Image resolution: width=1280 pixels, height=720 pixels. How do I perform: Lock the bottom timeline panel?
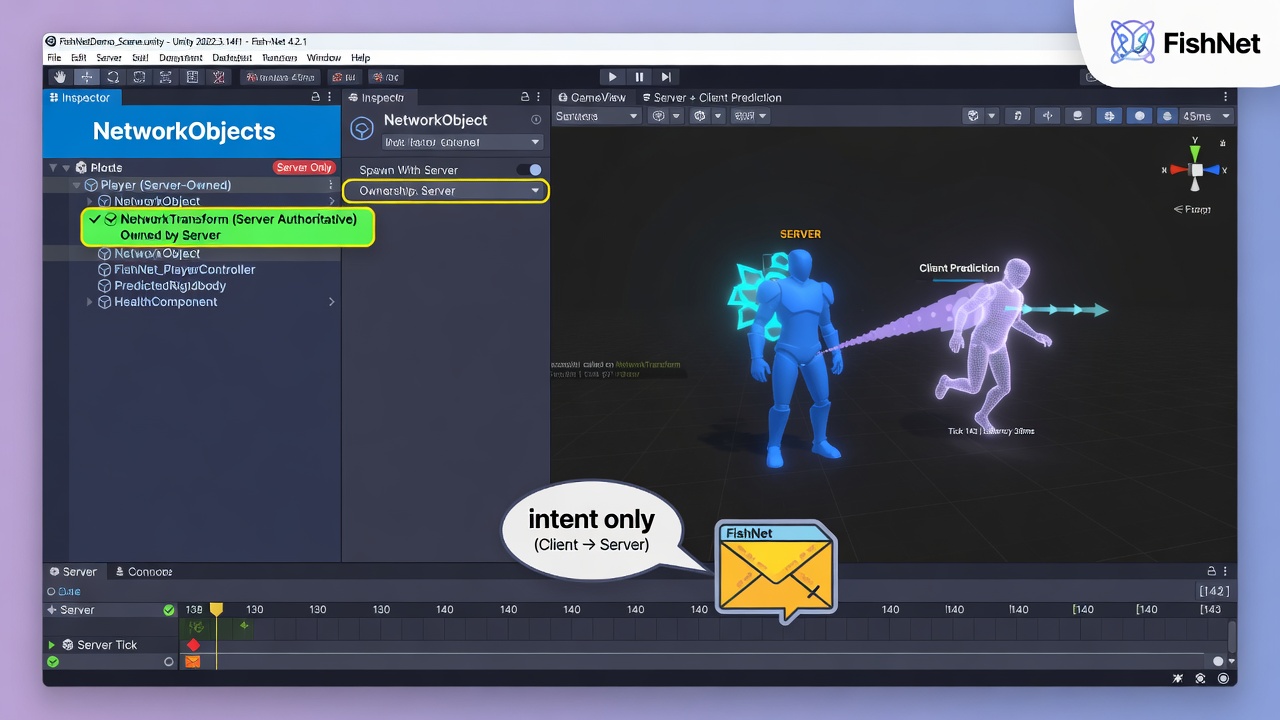coord(1211,572)
